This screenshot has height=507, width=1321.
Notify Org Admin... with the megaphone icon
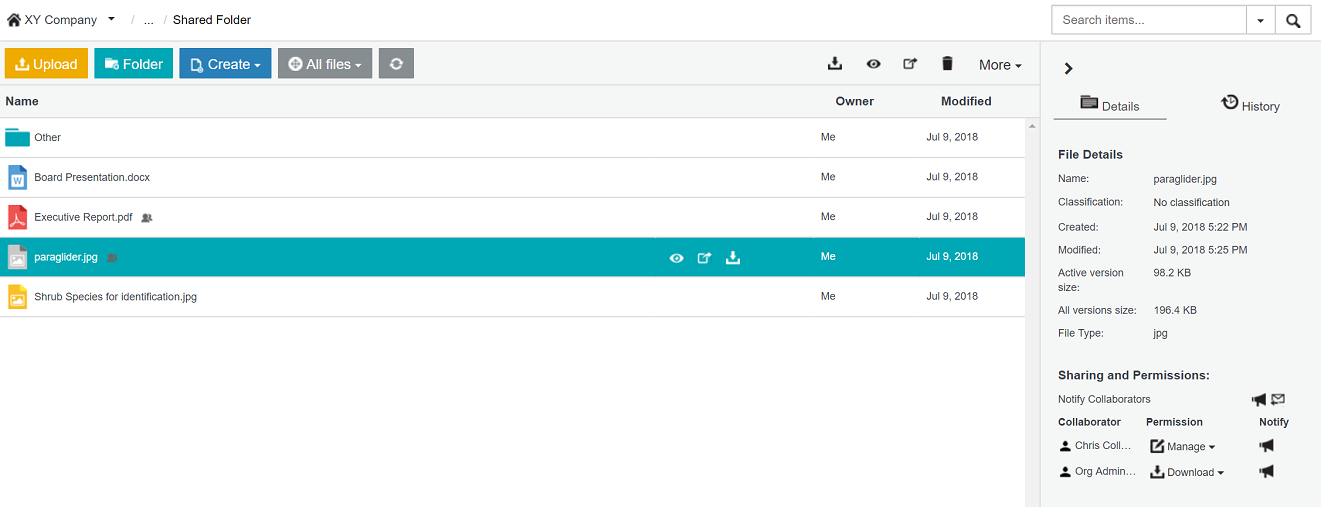pos(1266,471)
